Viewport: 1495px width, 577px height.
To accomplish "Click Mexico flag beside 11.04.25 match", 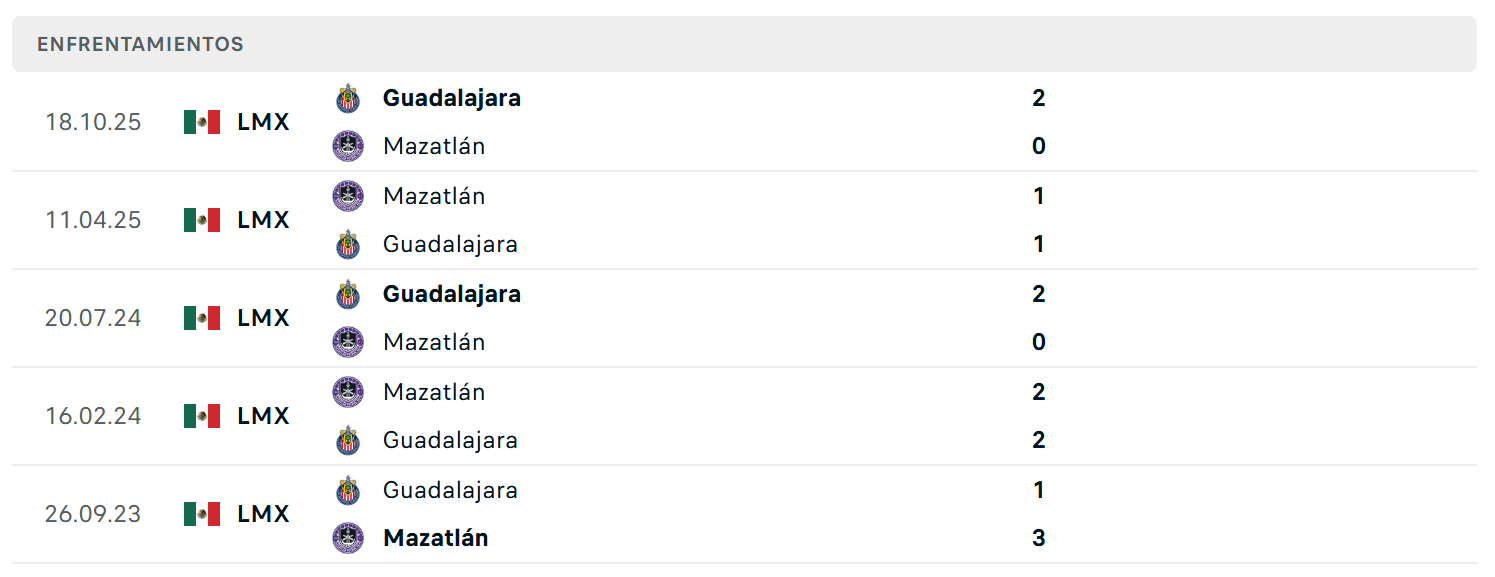I will click(x=202, y=220).
